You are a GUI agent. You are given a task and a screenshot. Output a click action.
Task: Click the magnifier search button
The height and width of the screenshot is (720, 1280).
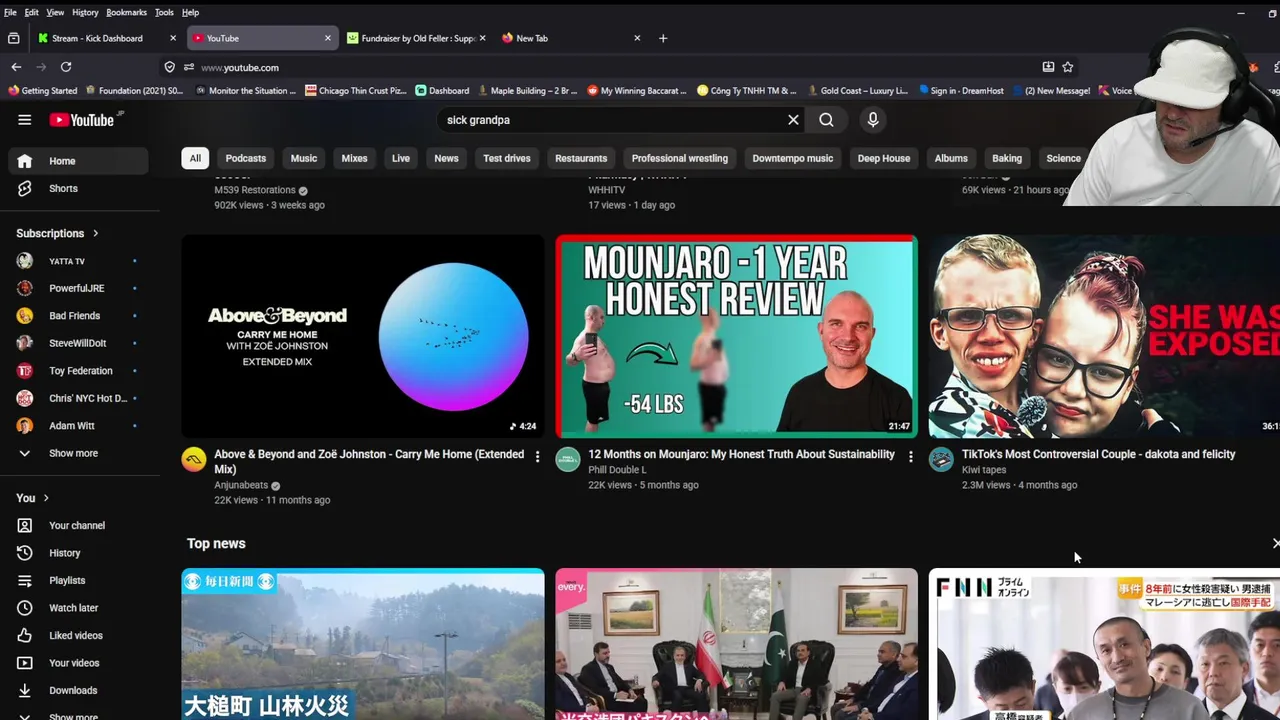[826, 120]
